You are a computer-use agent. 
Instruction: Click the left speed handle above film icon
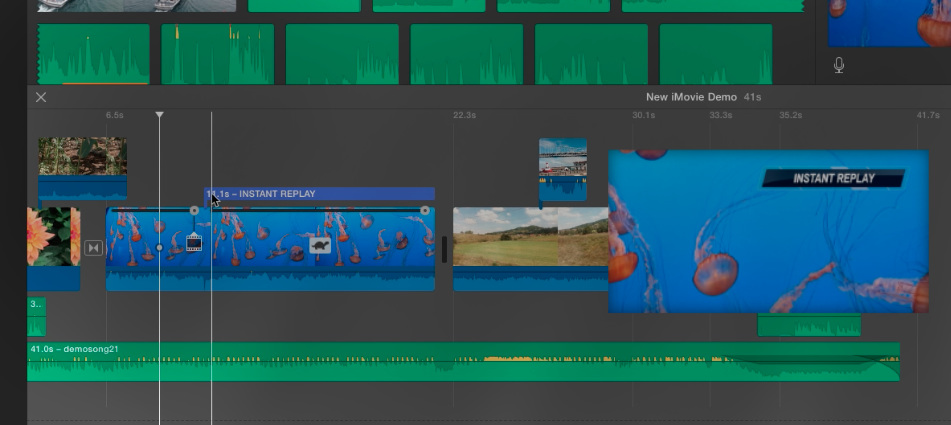[x=194, y=211]
